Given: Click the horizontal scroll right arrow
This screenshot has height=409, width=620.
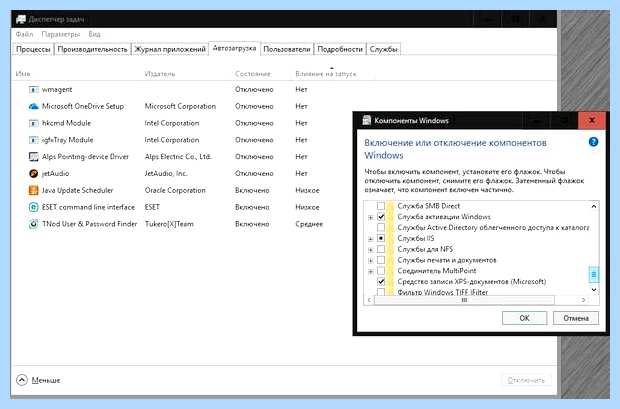Looking at the screenshot, I should [584, 300].
